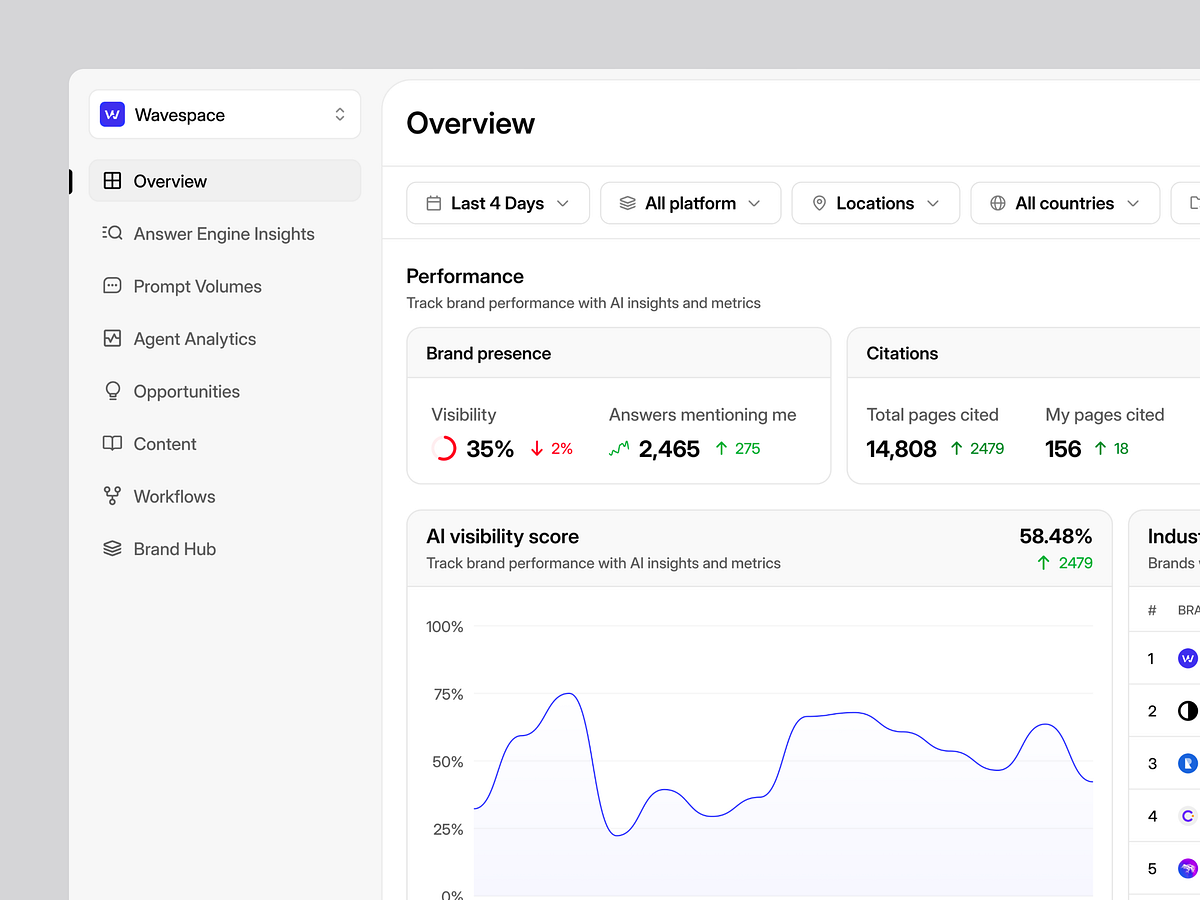This screenshot has height=900, width=1200.
Task: Open Agent Analytics in the sidebar
Action: pos(225,339)
